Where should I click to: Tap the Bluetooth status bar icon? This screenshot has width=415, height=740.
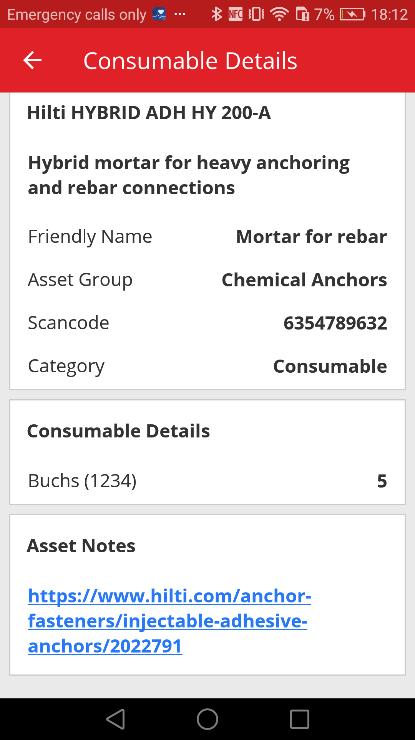pyautogui.click(x=216, y=14)
